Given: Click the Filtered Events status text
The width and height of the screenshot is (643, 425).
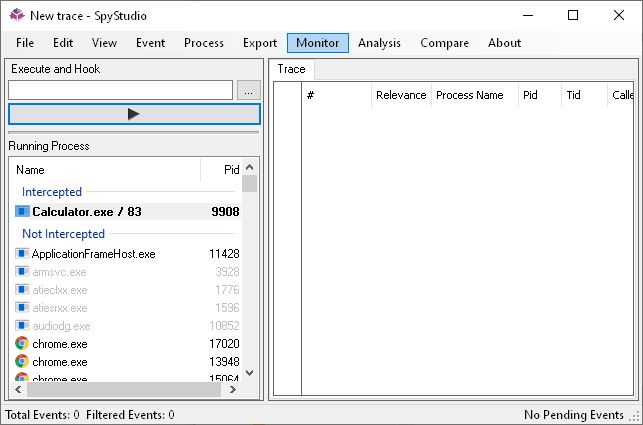Looking at the screenshot, I should 130,415.
